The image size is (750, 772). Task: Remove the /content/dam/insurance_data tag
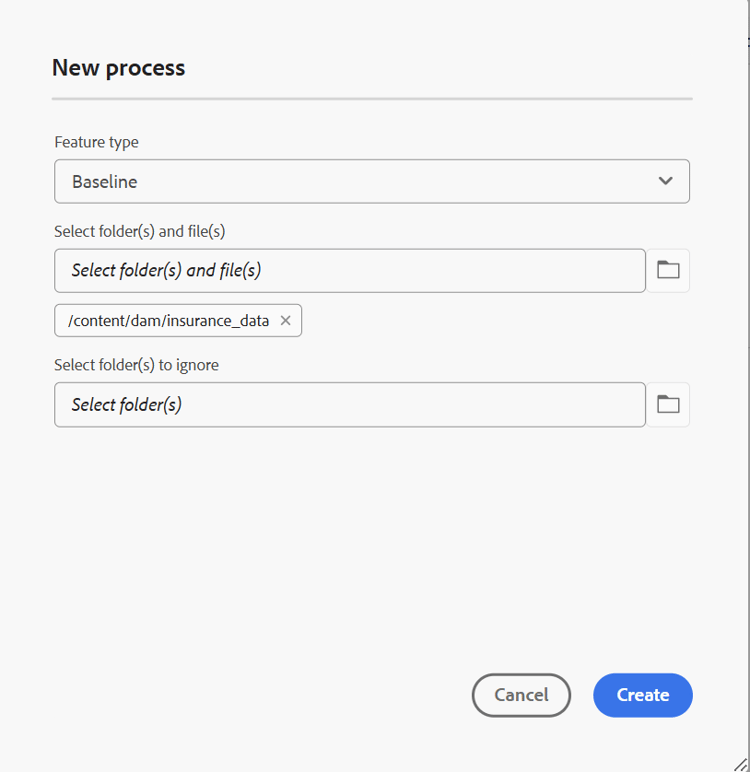pos(285,321)
